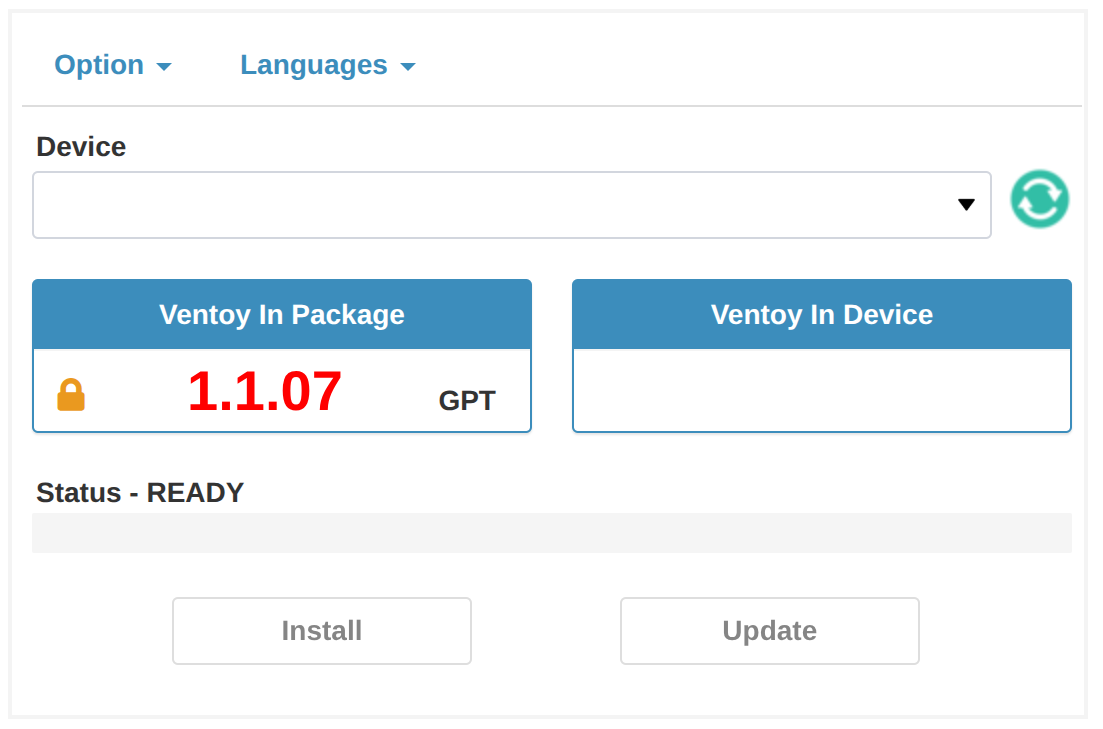This screenshot has width=1103, height=729.
Task: Click the caret beside Option
Action: (x=164, y=67)
